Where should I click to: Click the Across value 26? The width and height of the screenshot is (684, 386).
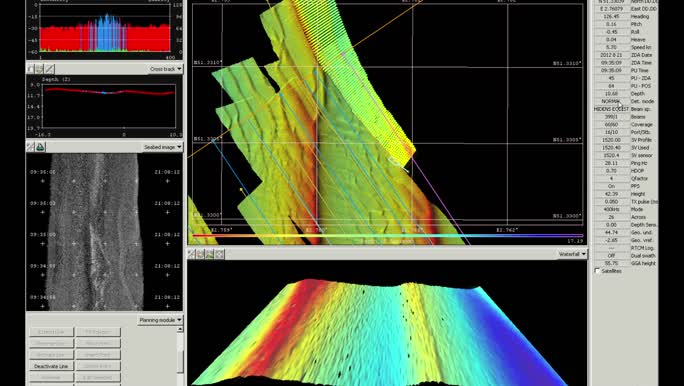pos(611,217)
